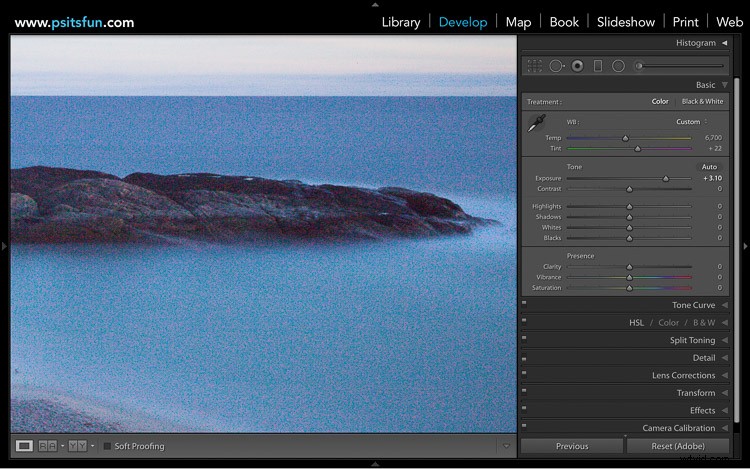Enable the Soft Proofing checkbox

(x=107, y=446)
